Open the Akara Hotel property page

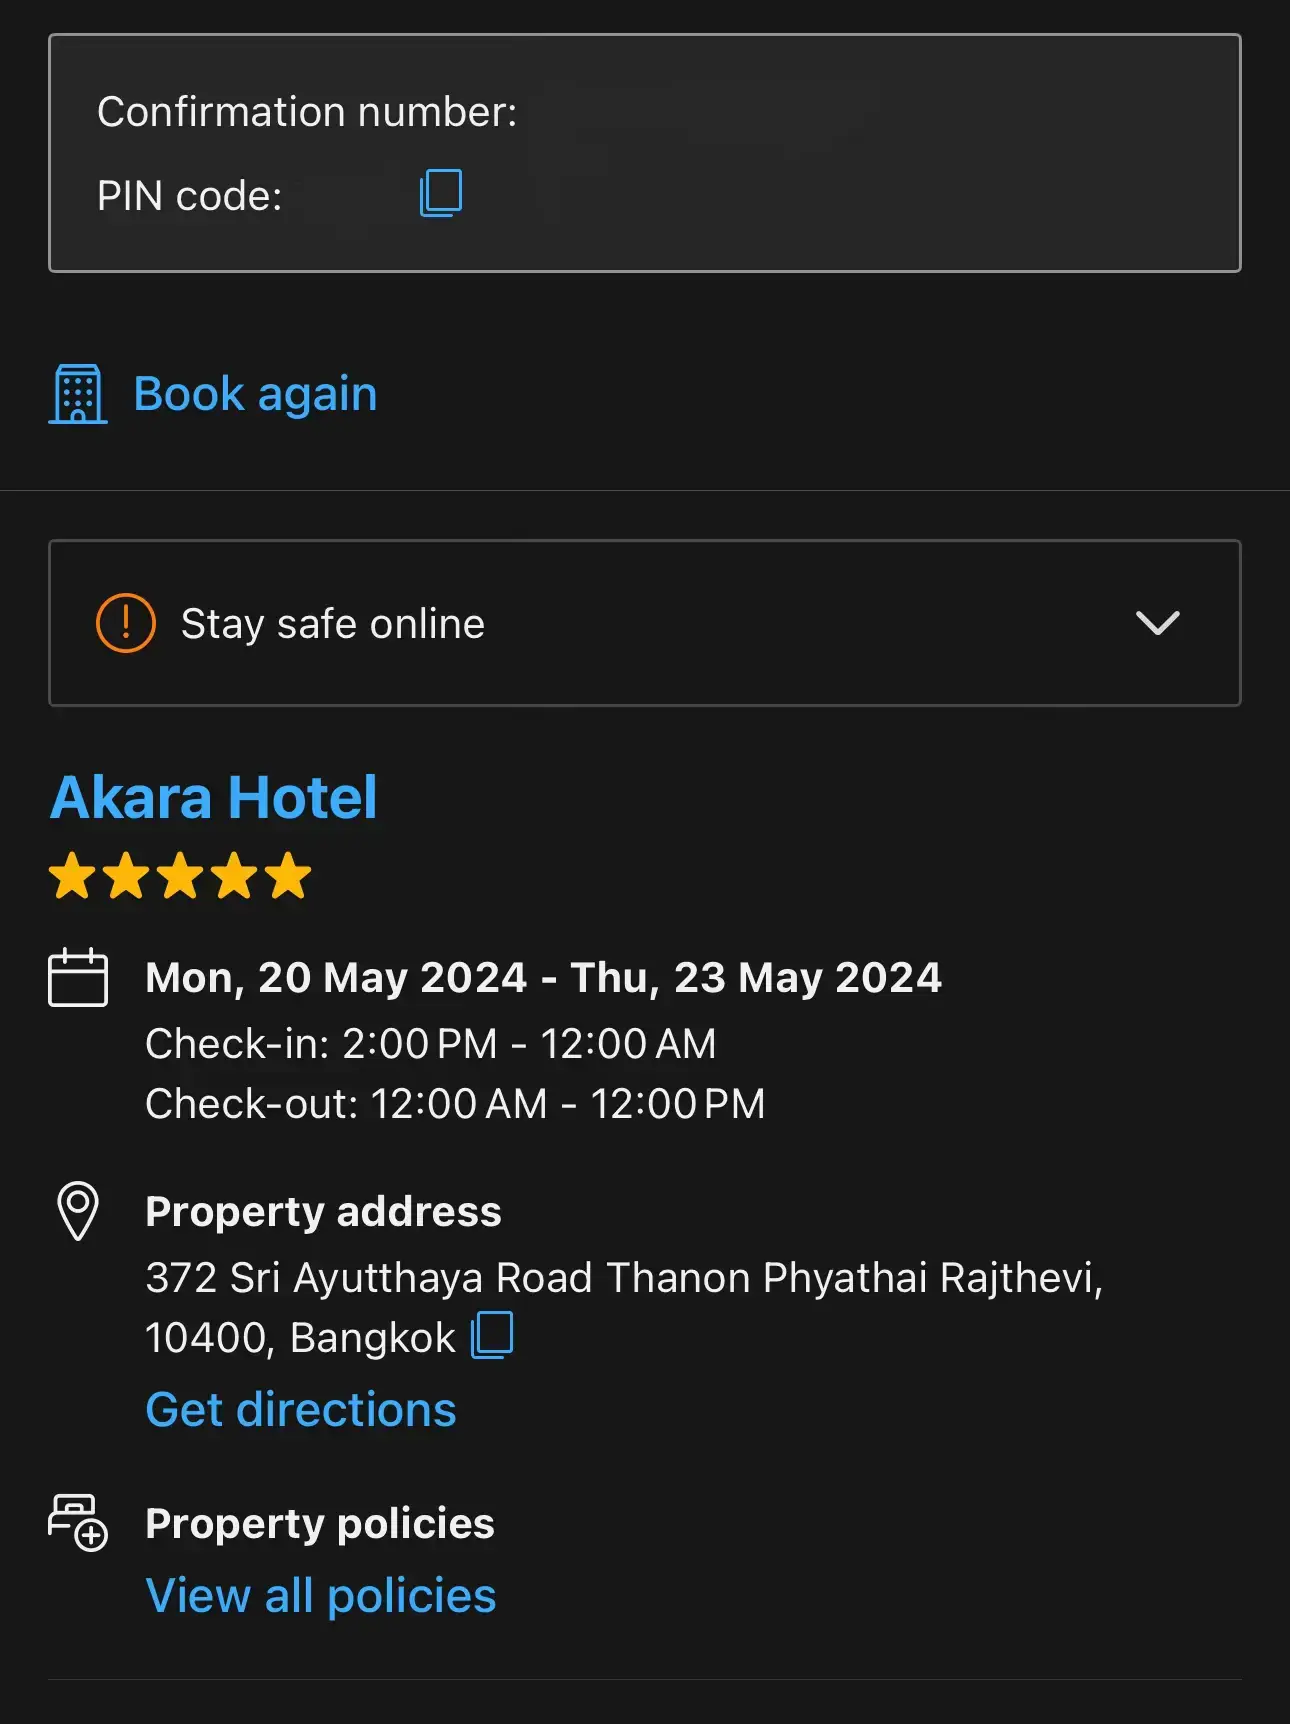[x=214, y=797]
